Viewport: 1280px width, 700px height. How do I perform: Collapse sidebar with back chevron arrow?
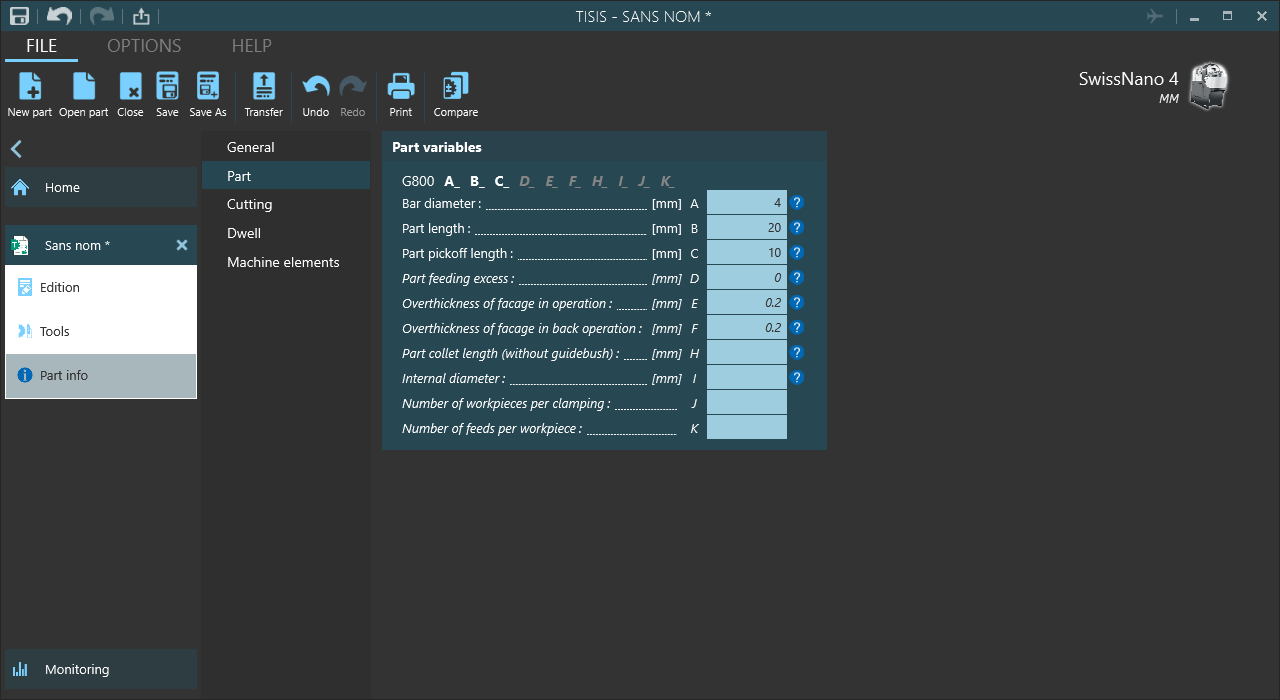[16, 149]
